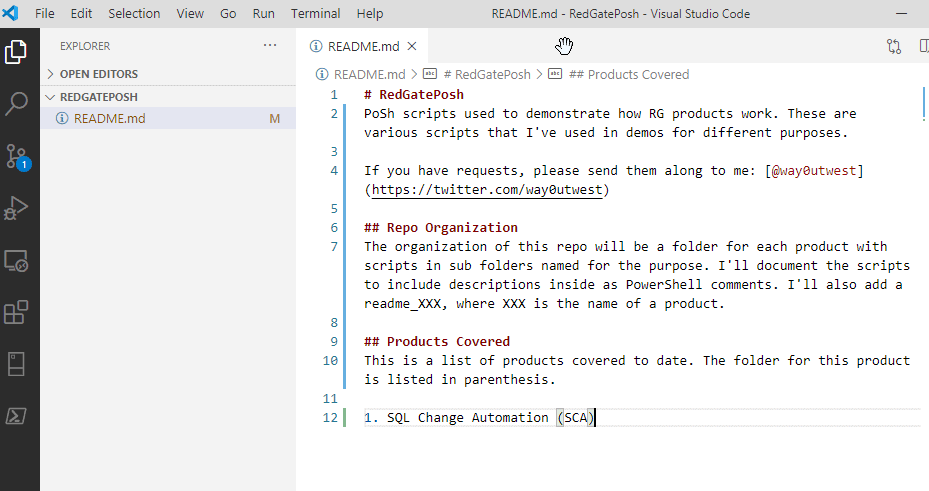Click '# RedGatePosh' breadcrumb item
This screenshot has width=929, height=491.
click(x=486, y=74)
